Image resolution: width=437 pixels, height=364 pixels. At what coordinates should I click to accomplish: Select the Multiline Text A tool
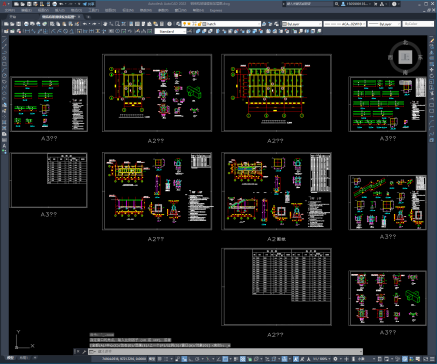point(4,146)
